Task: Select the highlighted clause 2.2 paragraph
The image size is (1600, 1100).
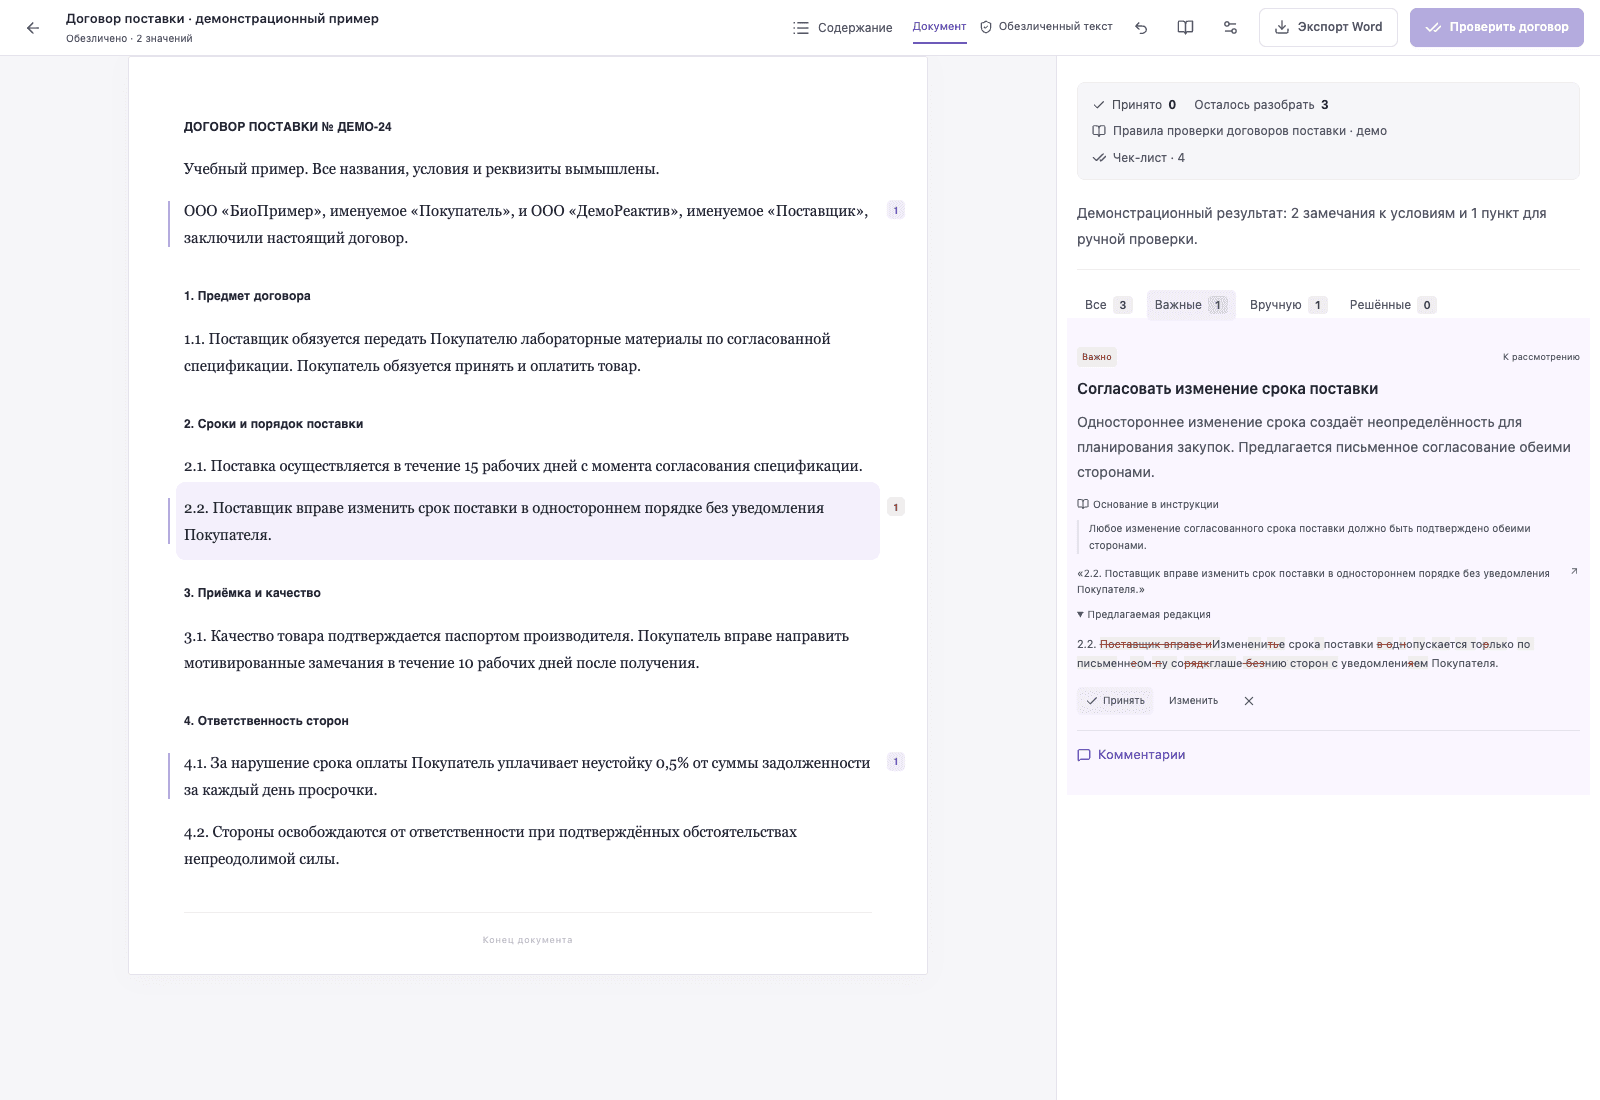Action: pos(527,521)
